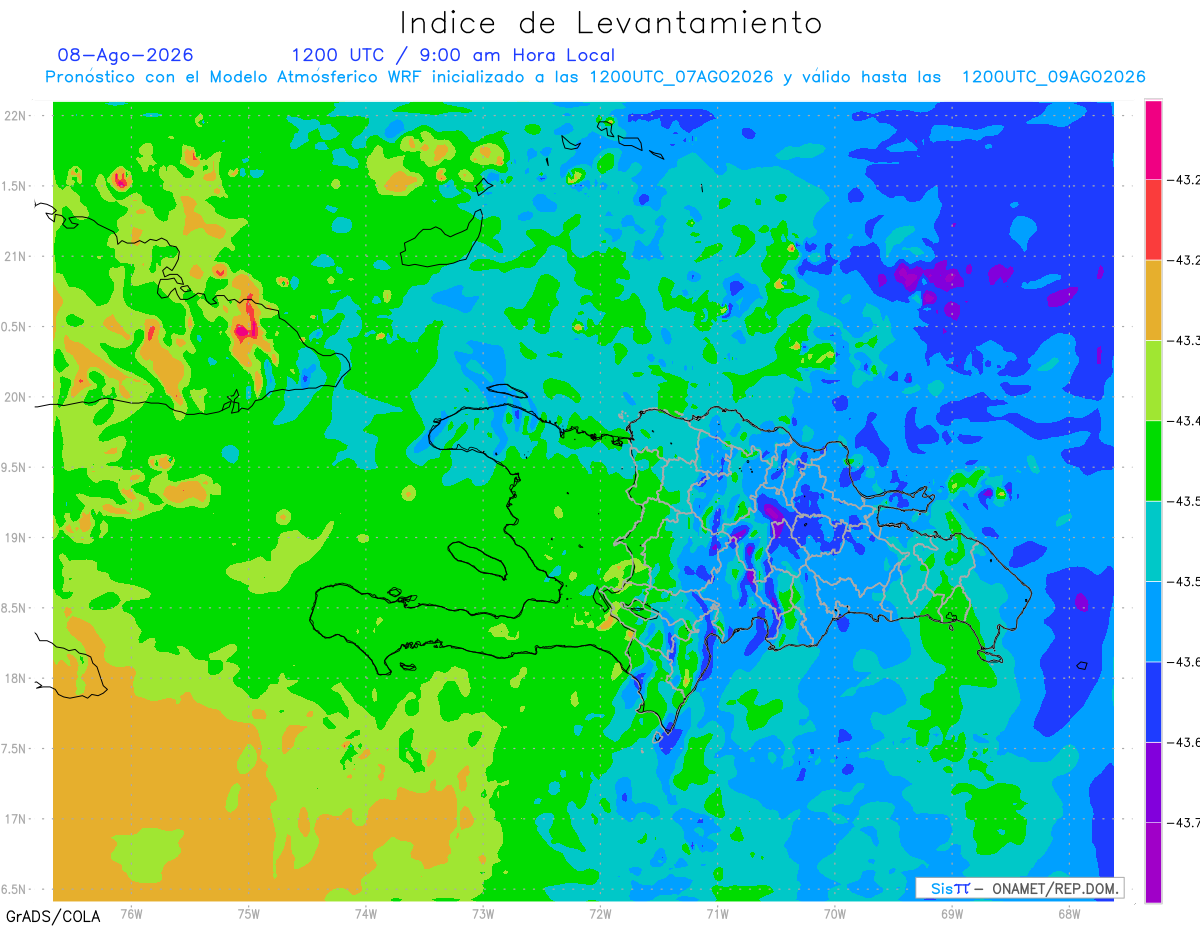Viewport: 1200px width, 927px height.
Task: Click the '70W' longitude label
Action: (834, 913)
